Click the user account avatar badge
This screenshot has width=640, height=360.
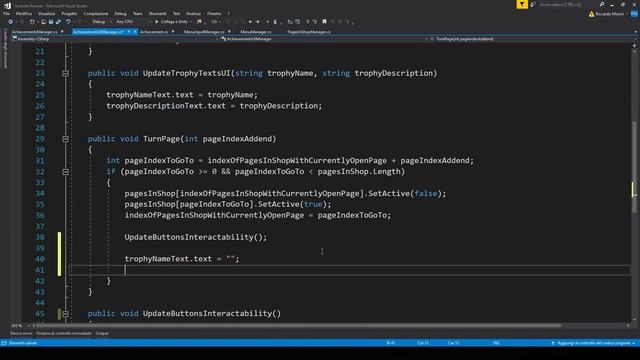click(634, 14)
